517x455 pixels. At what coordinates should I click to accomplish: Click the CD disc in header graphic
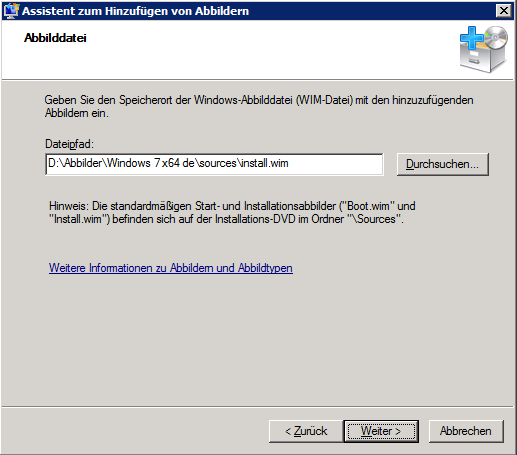click(496, 37)
